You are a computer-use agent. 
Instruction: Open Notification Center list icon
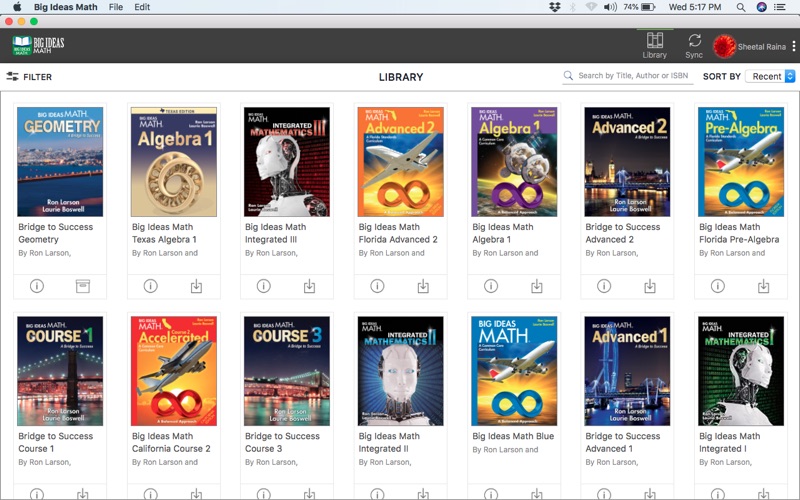click(780, 7)
